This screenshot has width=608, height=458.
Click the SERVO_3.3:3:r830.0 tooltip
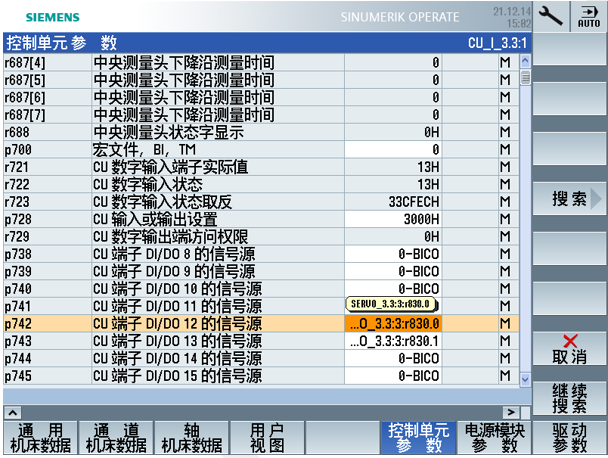coord(392,304)
